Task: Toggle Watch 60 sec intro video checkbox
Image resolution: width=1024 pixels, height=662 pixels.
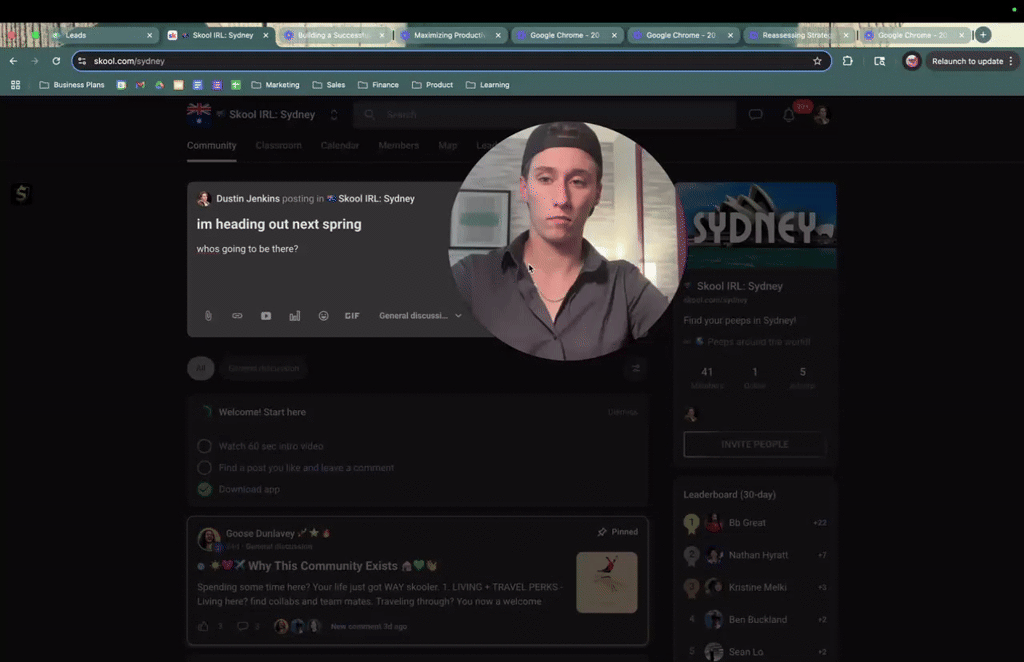Action: pos(204,446)
